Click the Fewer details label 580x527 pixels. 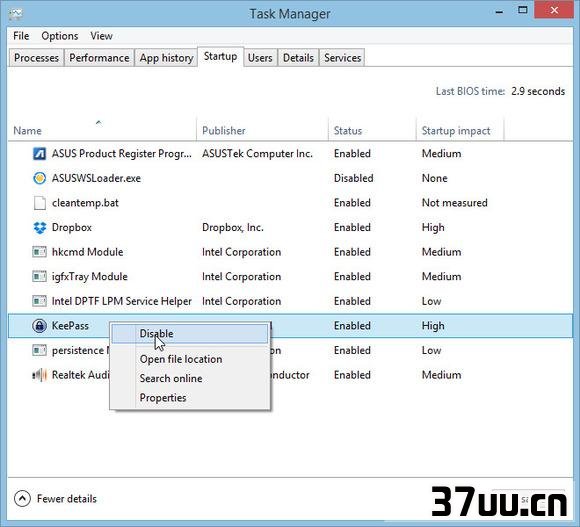67,499
